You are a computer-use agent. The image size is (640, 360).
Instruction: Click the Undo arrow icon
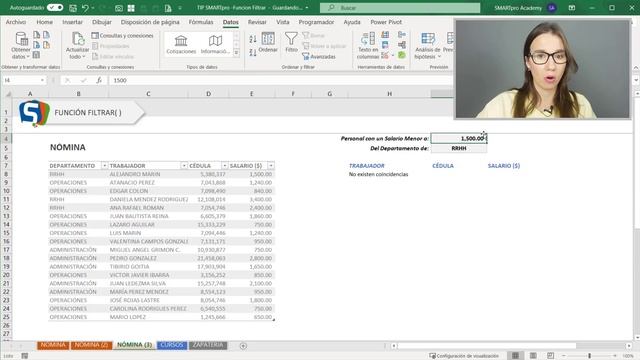(85, 8)
